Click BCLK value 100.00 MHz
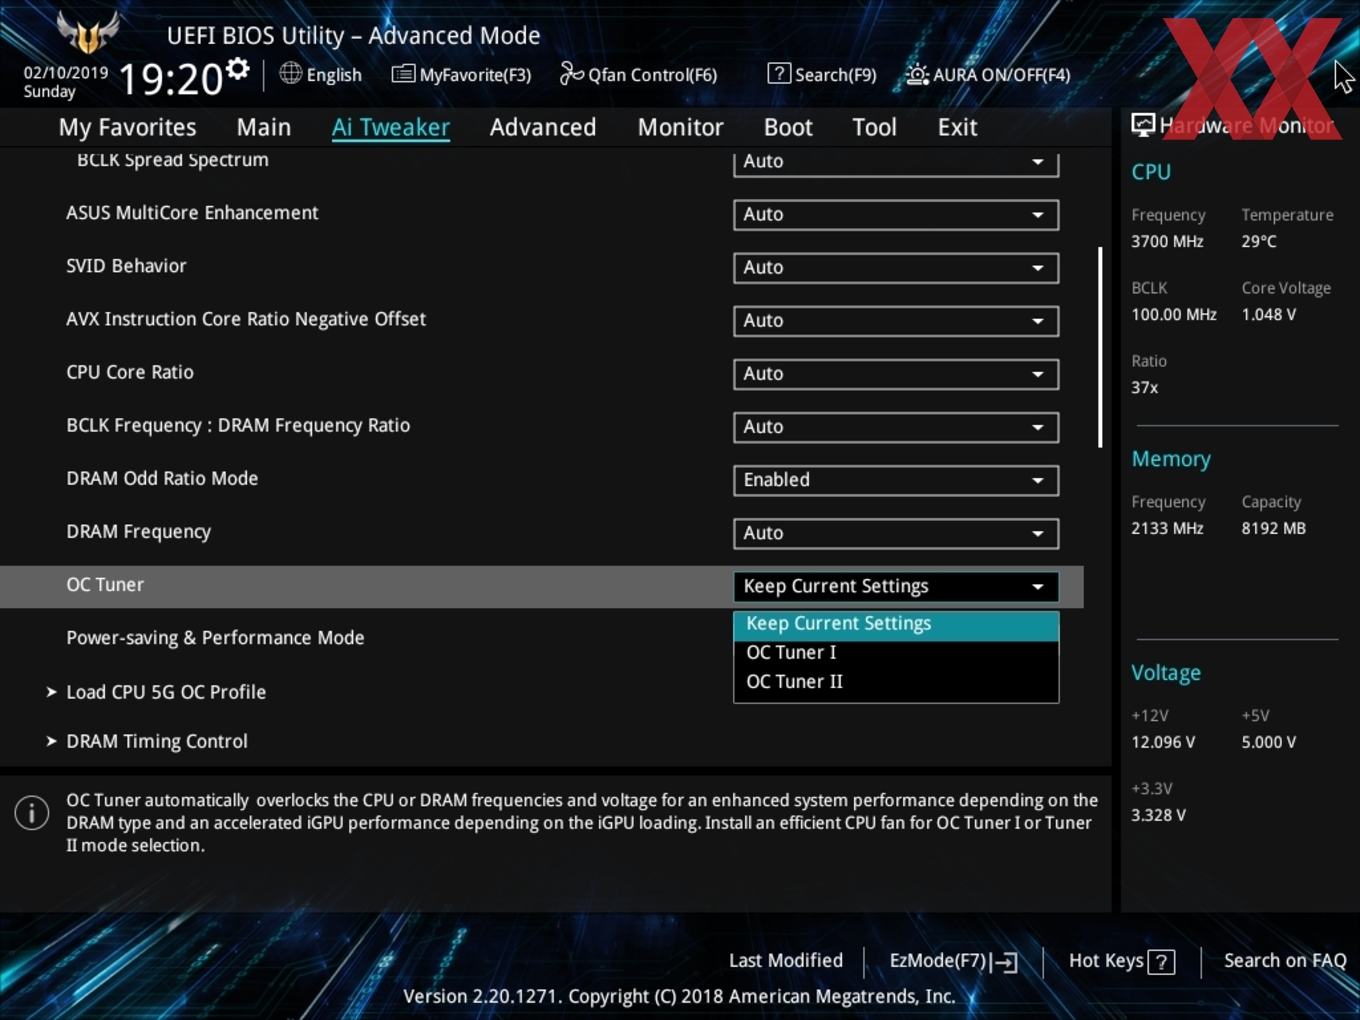The image size is (1360, 1020). point(1174,314)
